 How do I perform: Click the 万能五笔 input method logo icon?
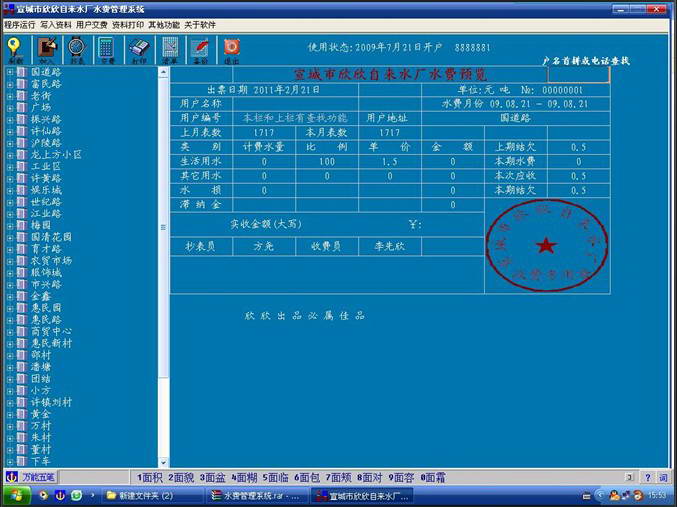12,477
